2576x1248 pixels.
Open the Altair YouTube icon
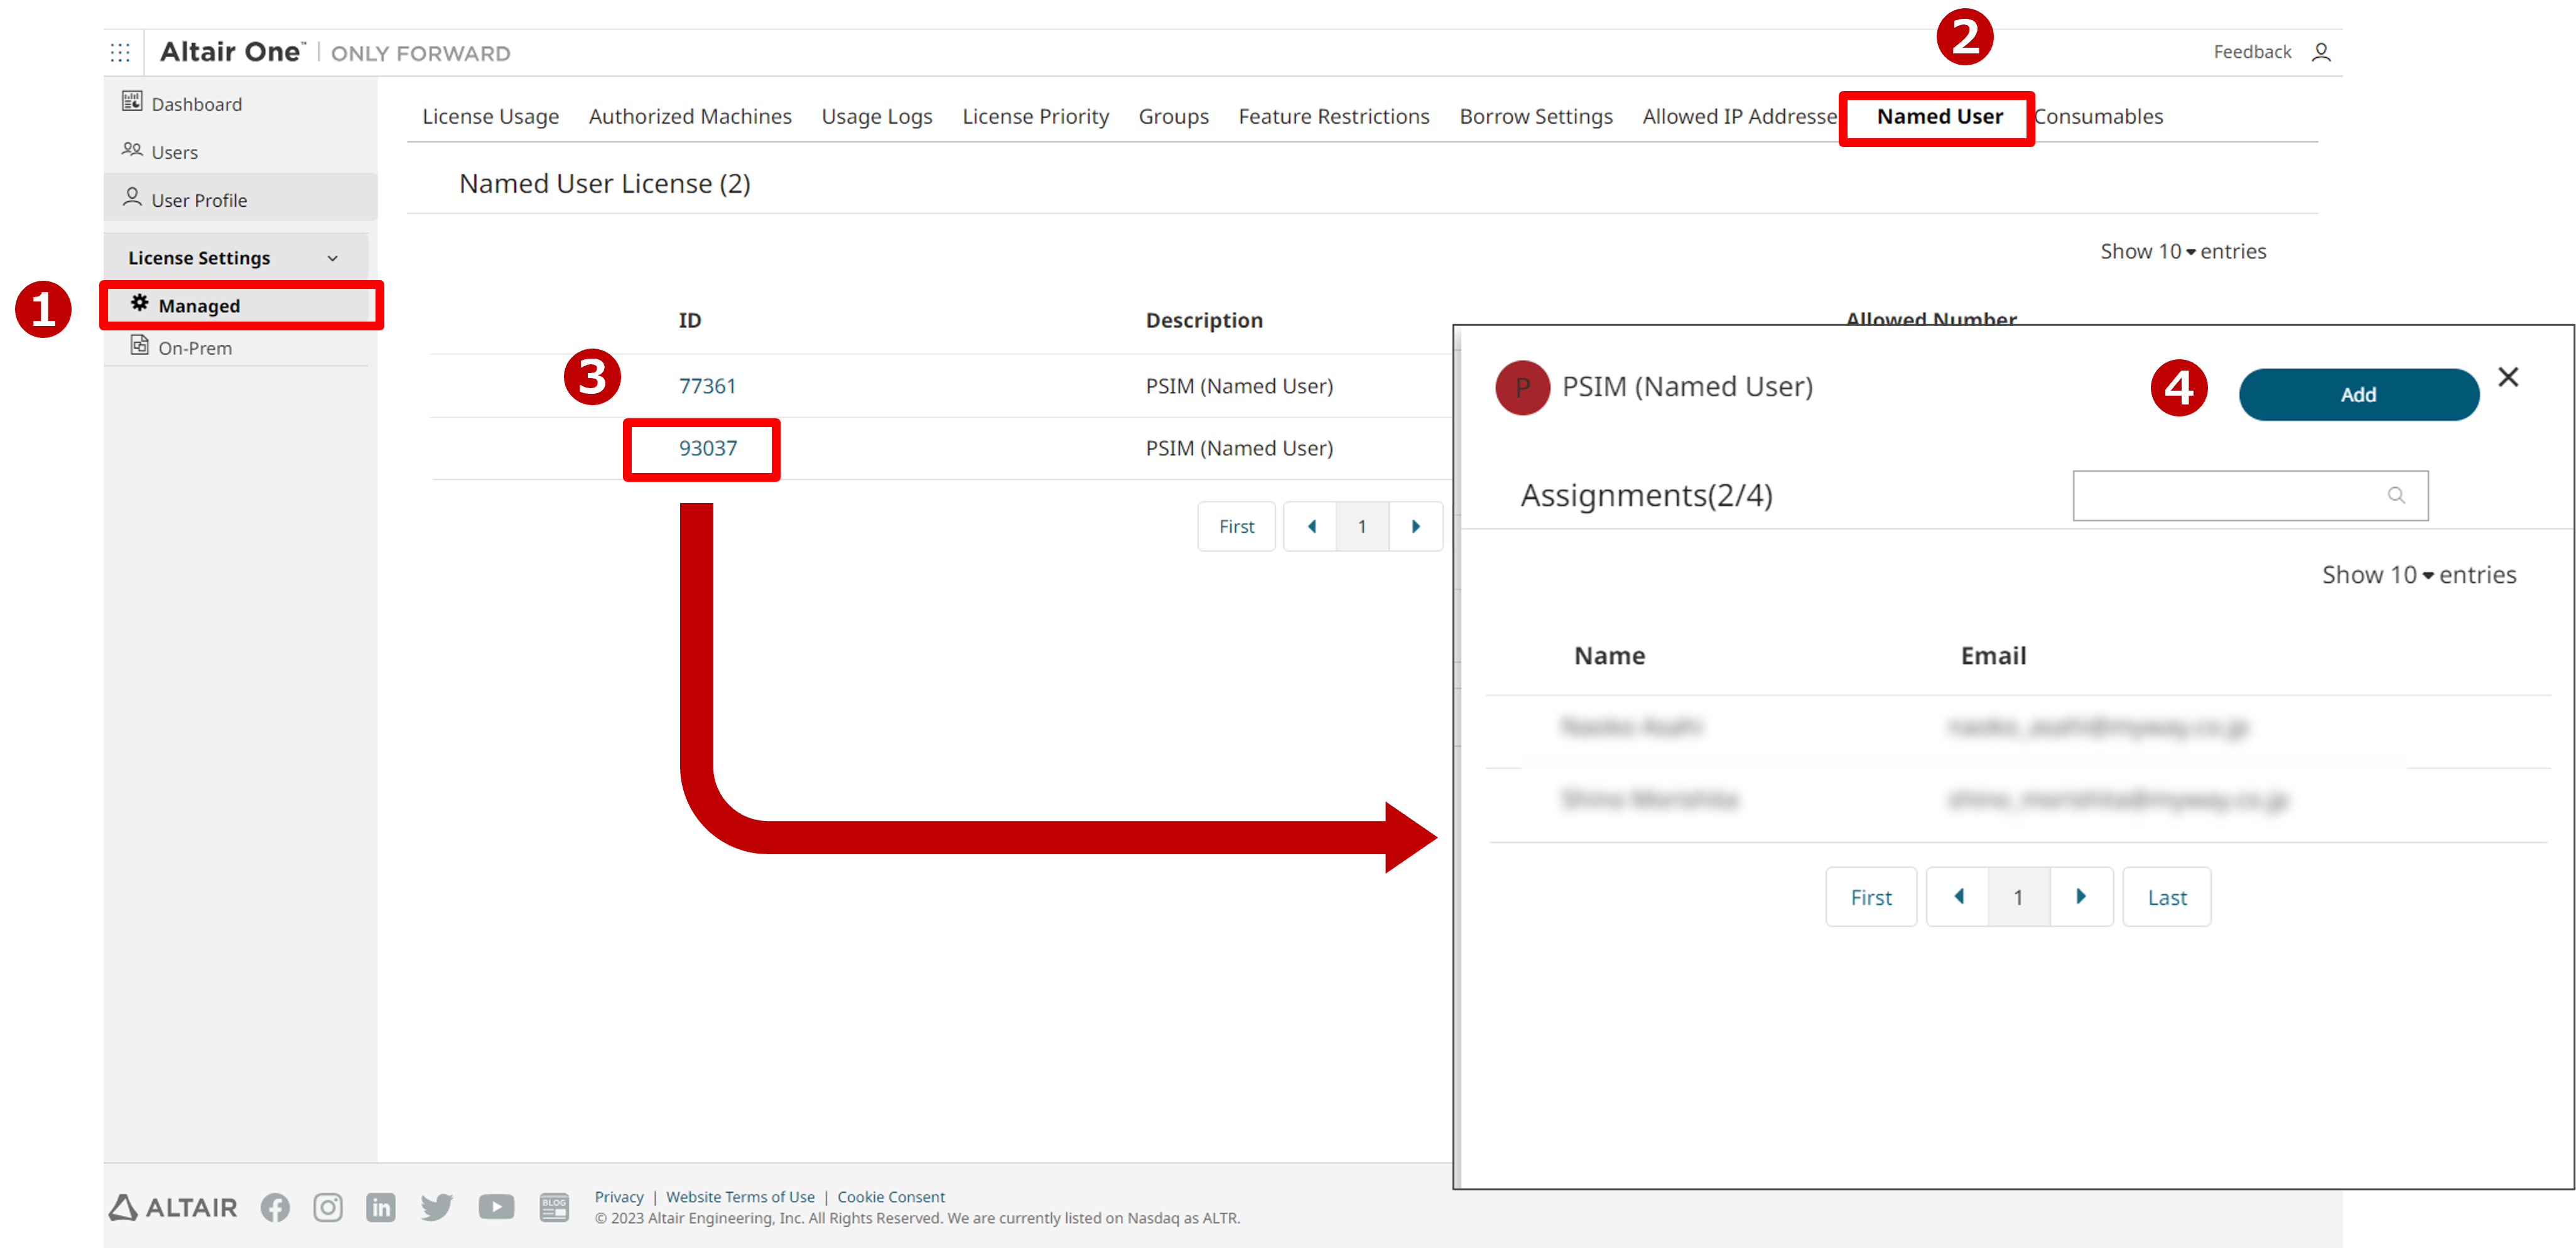click(496, 1207)
